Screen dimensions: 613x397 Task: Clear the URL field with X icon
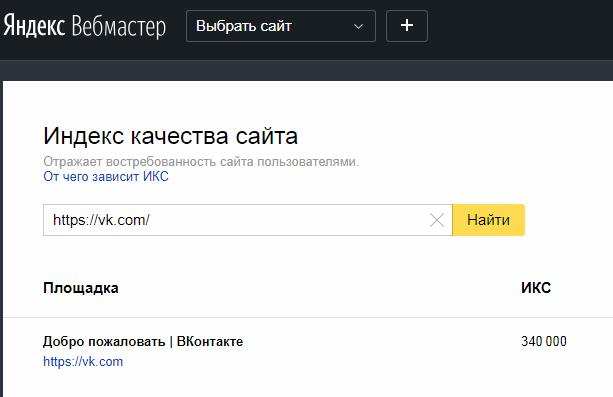[437, 220]
